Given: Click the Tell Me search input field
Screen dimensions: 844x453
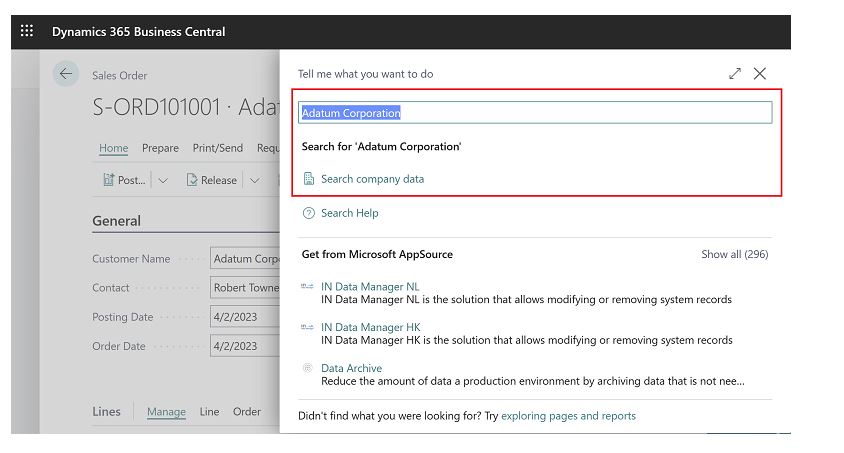Looking at the screenshot, I should tap(535, 113).
